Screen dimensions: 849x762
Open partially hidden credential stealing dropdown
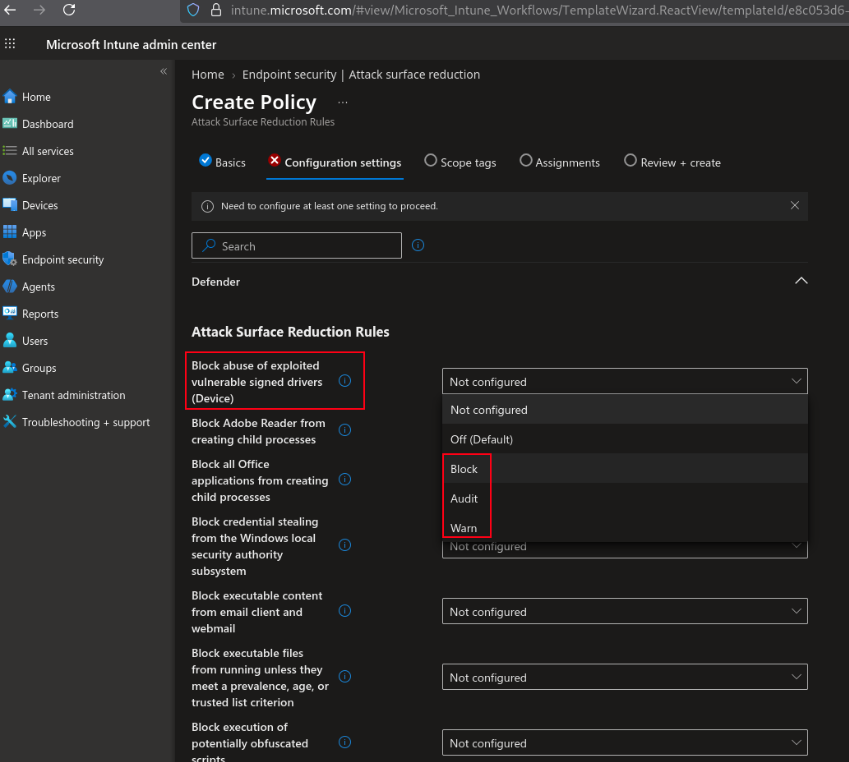click(624, 549)
